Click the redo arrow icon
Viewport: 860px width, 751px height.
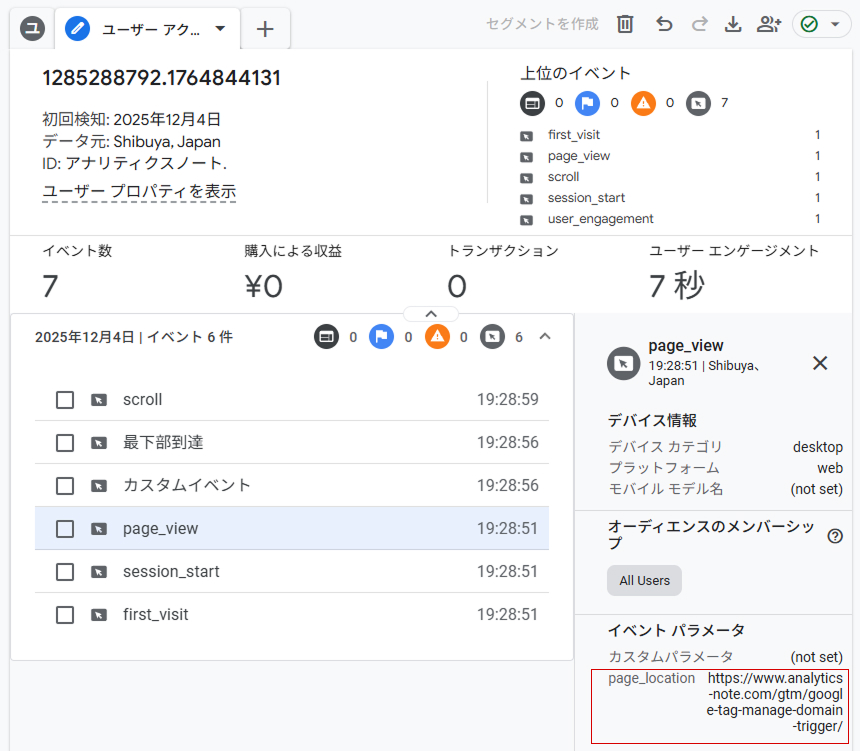click(x=699, y=24)
